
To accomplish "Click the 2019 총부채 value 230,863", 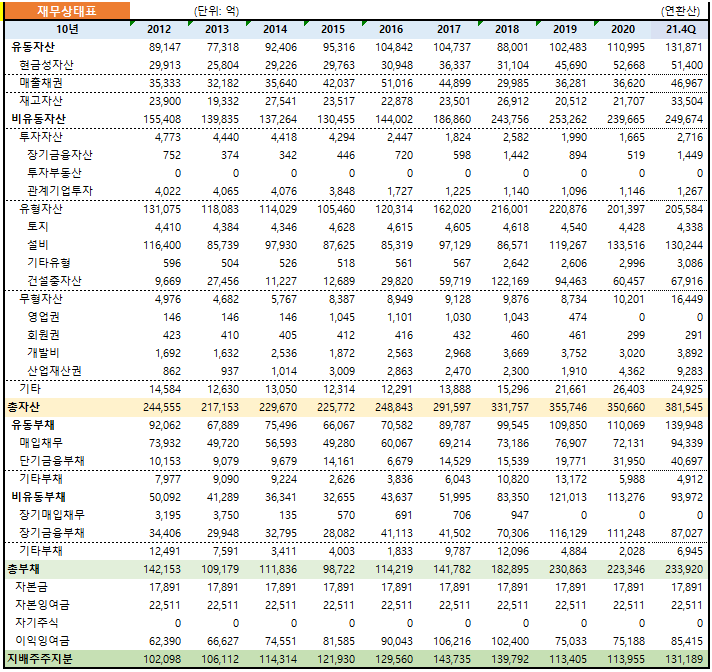I will (x=568, y=569).
